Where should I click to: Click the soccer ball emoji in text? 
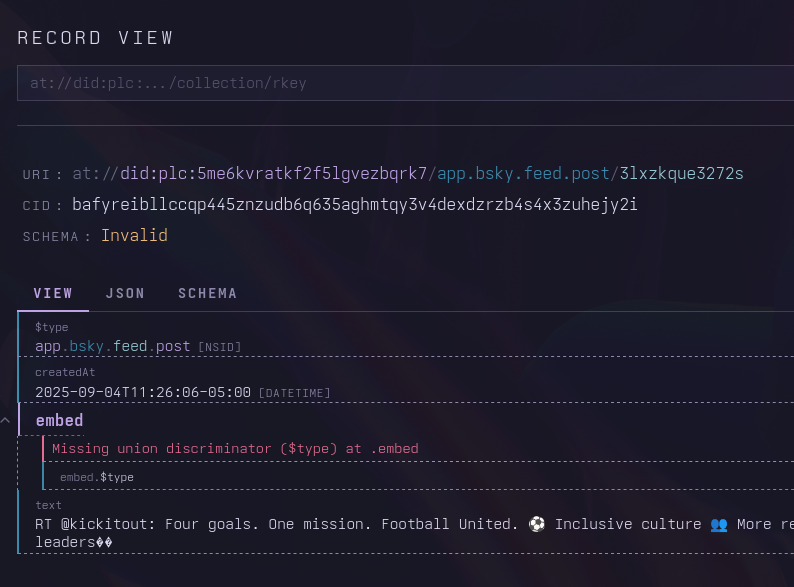coord(536,524)
